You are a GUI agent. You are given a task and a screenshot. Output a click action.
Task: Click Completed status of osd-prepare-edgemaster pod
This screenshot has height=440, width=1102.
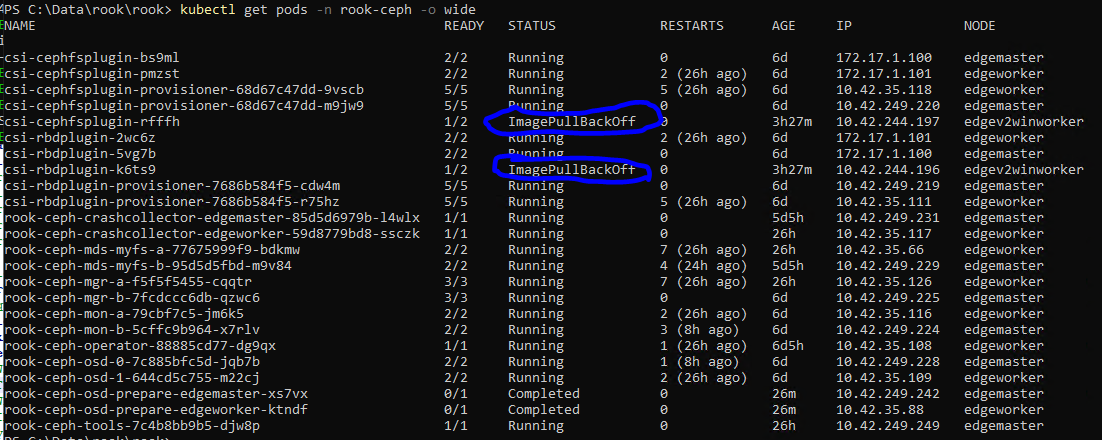[x=544, y=394]
